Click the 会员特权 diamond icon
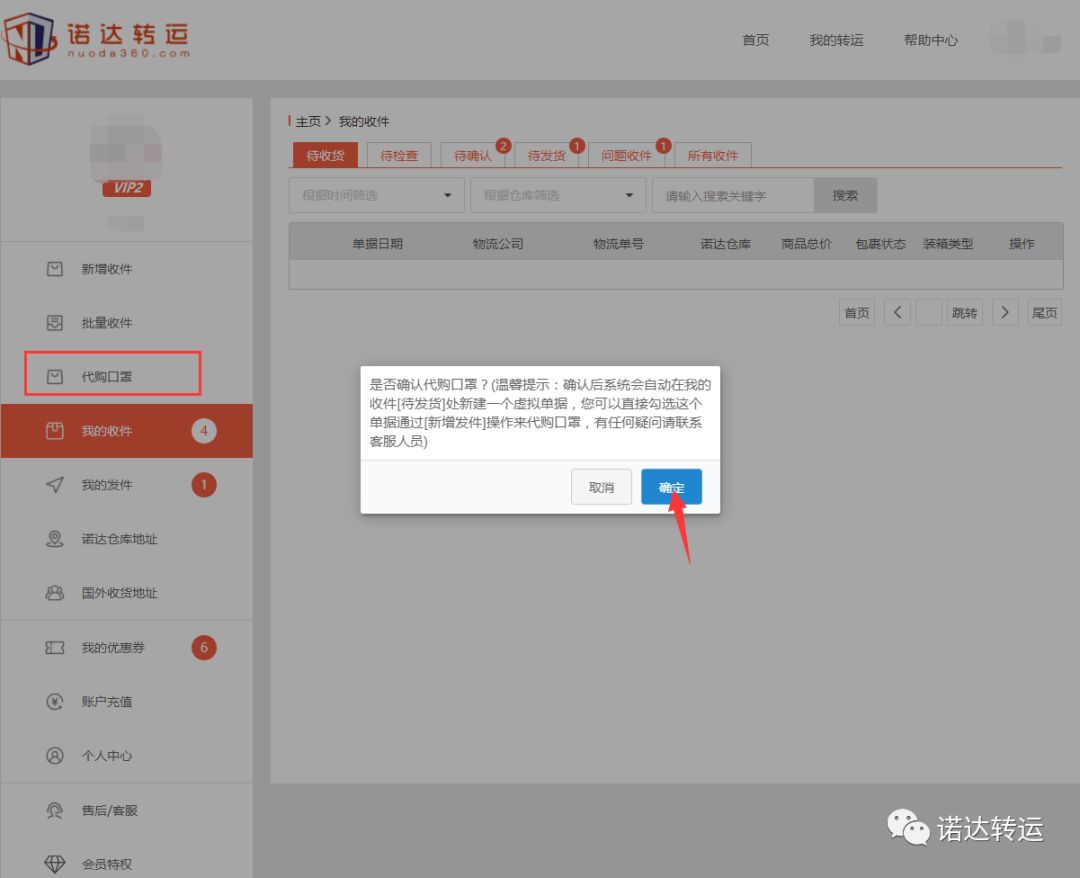 [55, 863]
